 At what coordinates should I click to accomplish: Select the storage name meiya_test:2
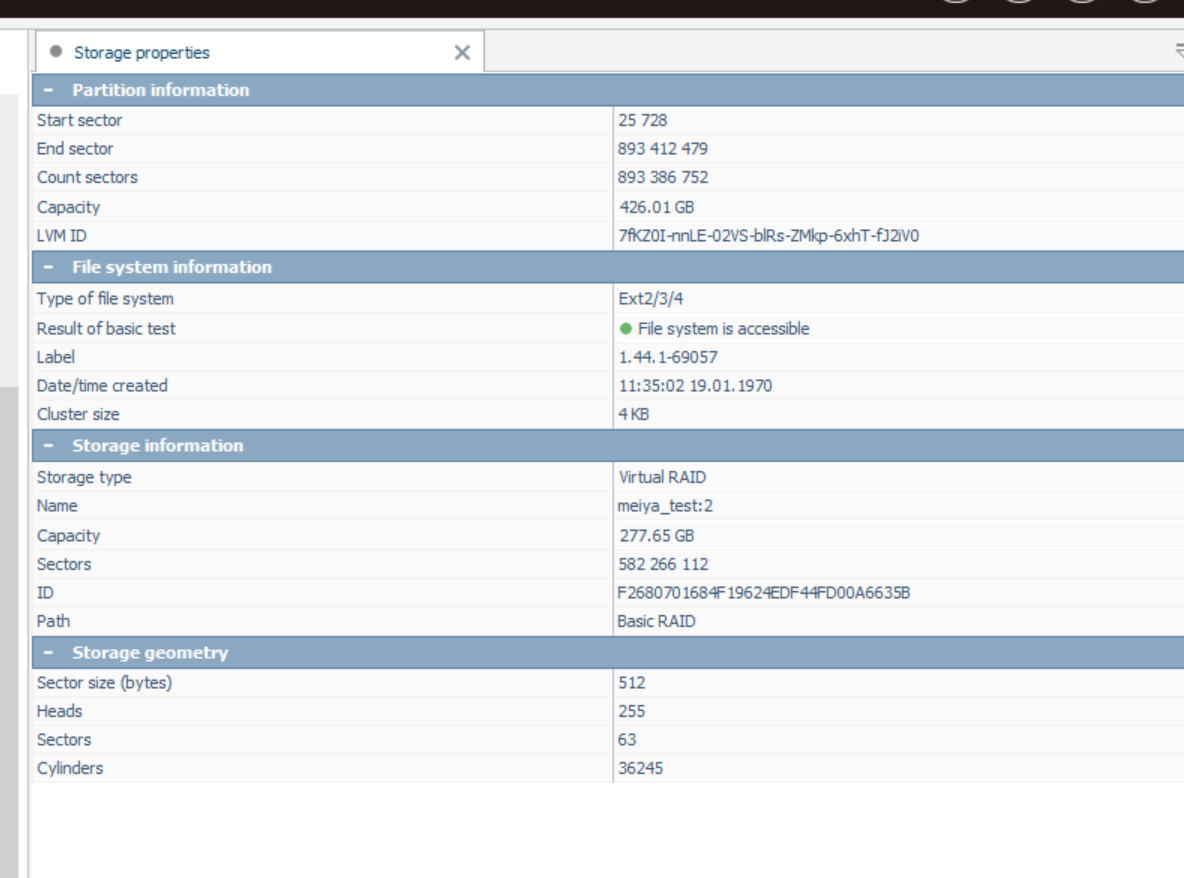pos(665,506)
